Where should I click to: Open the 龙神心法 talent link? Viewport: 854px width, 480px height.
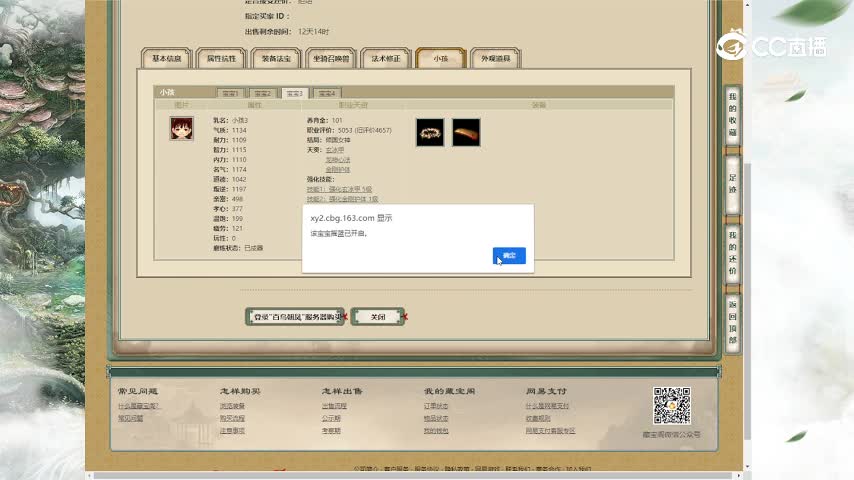(x=338, y=160)
